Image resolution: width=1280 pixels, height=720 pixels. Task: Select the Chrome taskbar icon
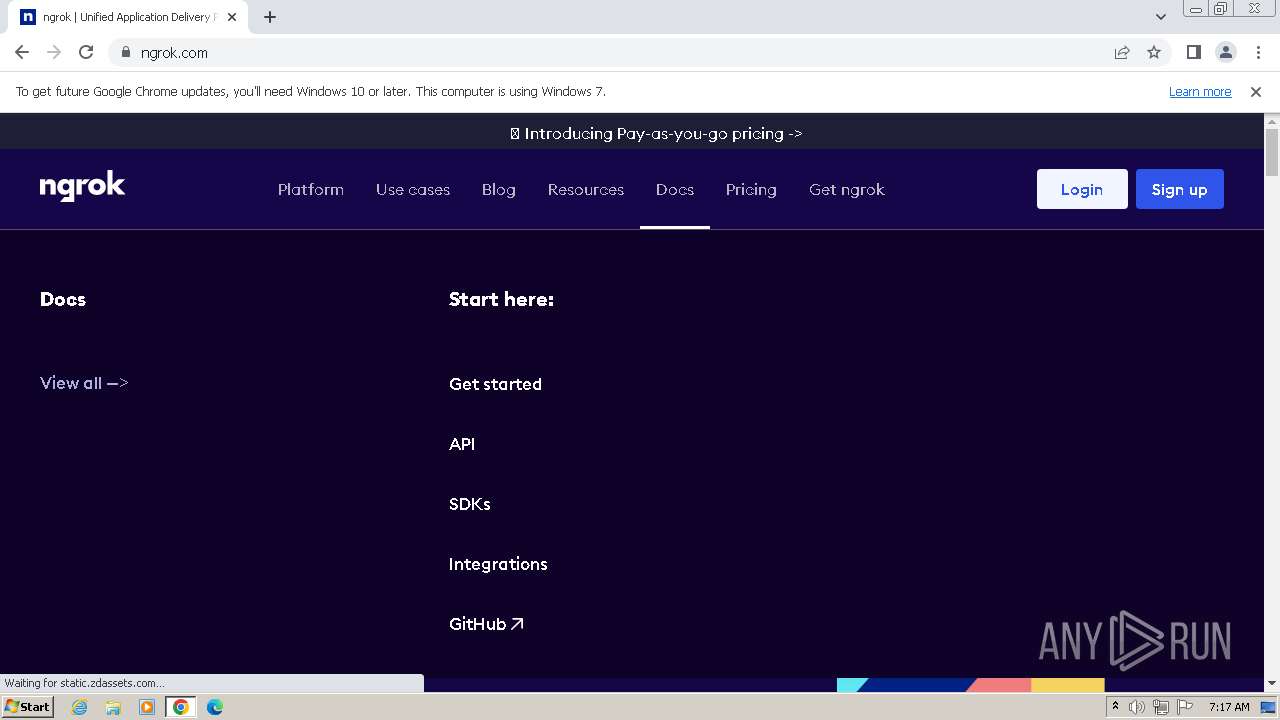(x=181, y=707)
